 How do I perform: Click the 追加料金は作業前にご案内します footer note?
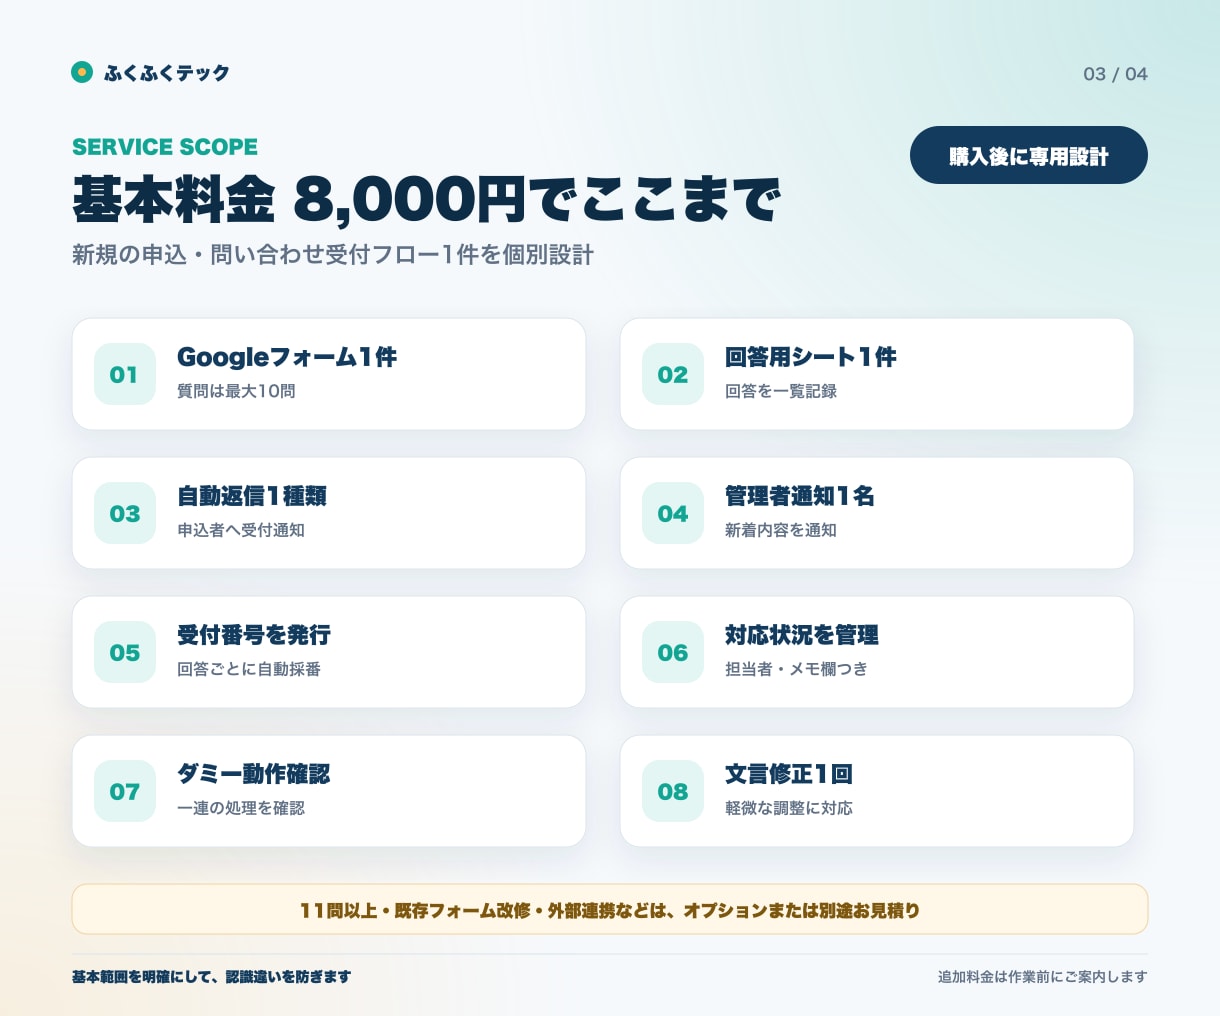(x=1042, y=977)
